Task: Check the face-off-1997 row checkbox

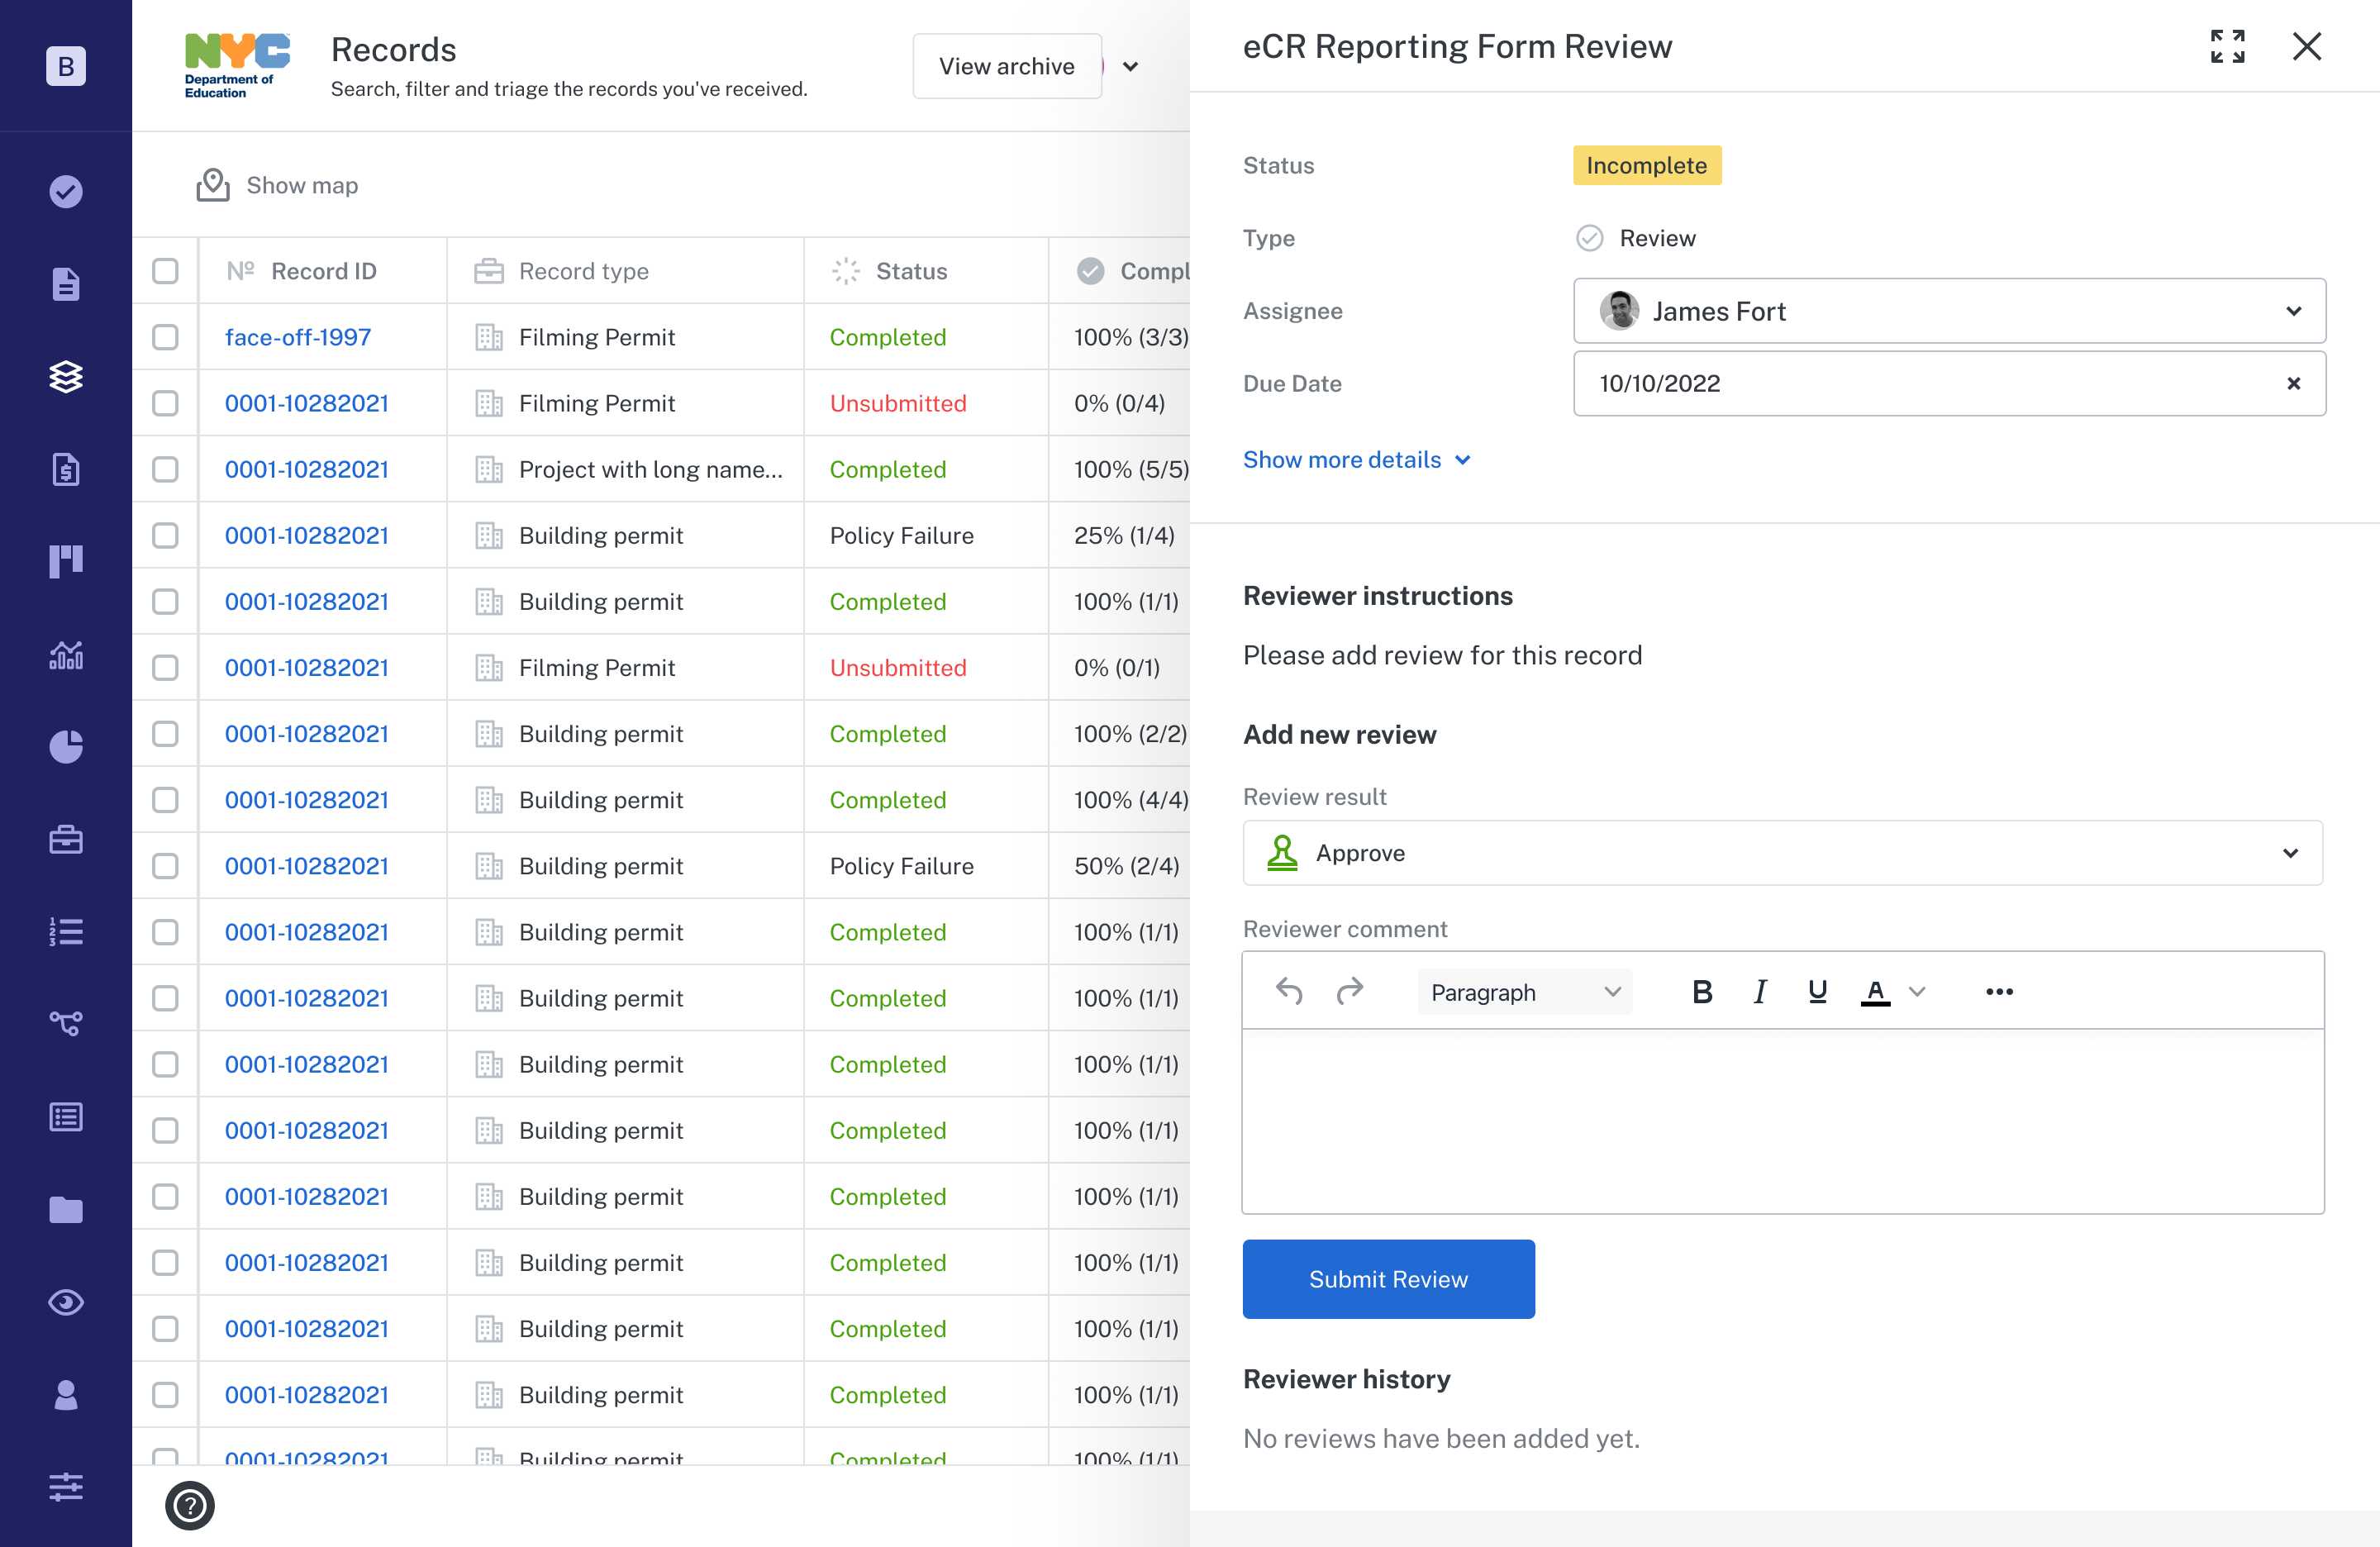Action: point(165,337)
